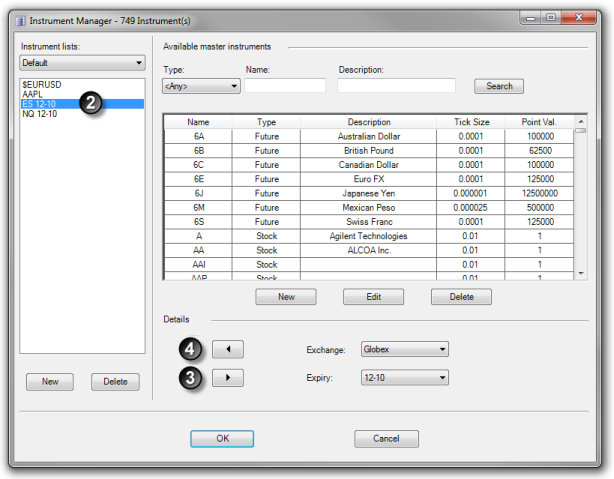This screenshot has height=479, width=614.
Task: Click the 0.000025 tick size cell
Action: click(471, 207)
